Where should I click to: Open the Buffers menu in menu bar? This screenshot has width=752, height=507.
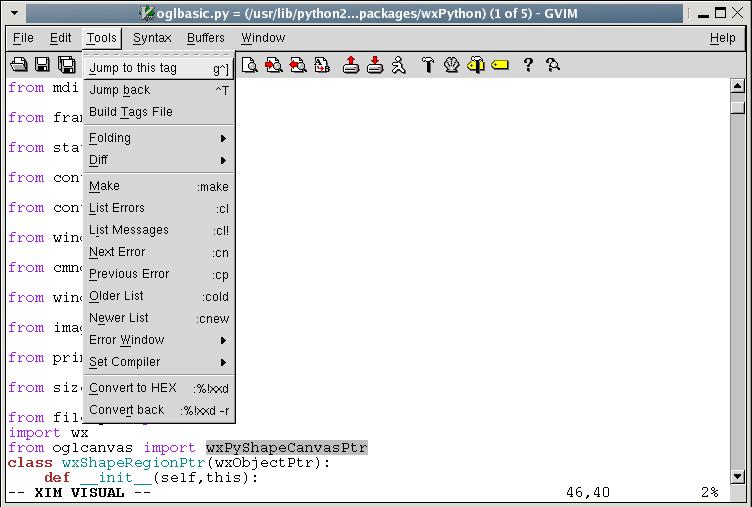point(206,38)
